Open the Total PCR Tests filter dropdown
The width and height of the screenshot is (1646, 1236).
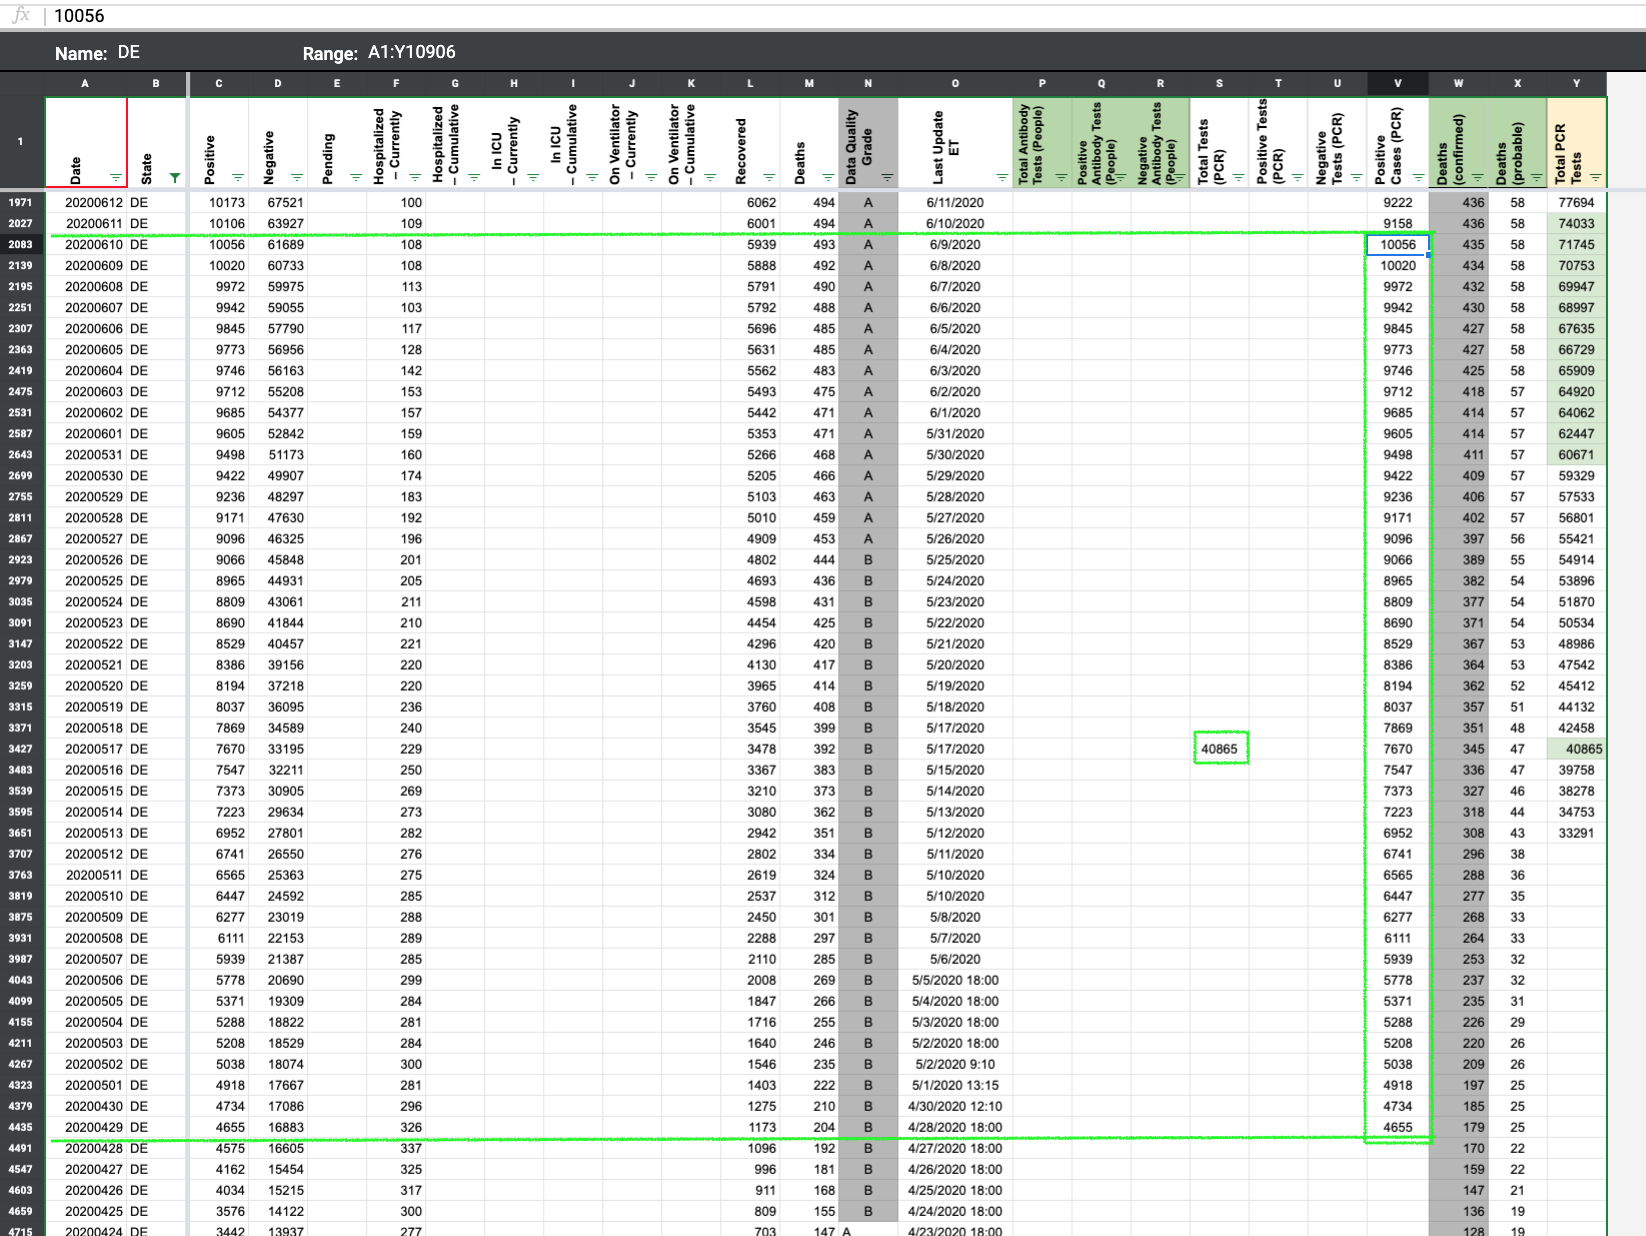coord(1595,178)
